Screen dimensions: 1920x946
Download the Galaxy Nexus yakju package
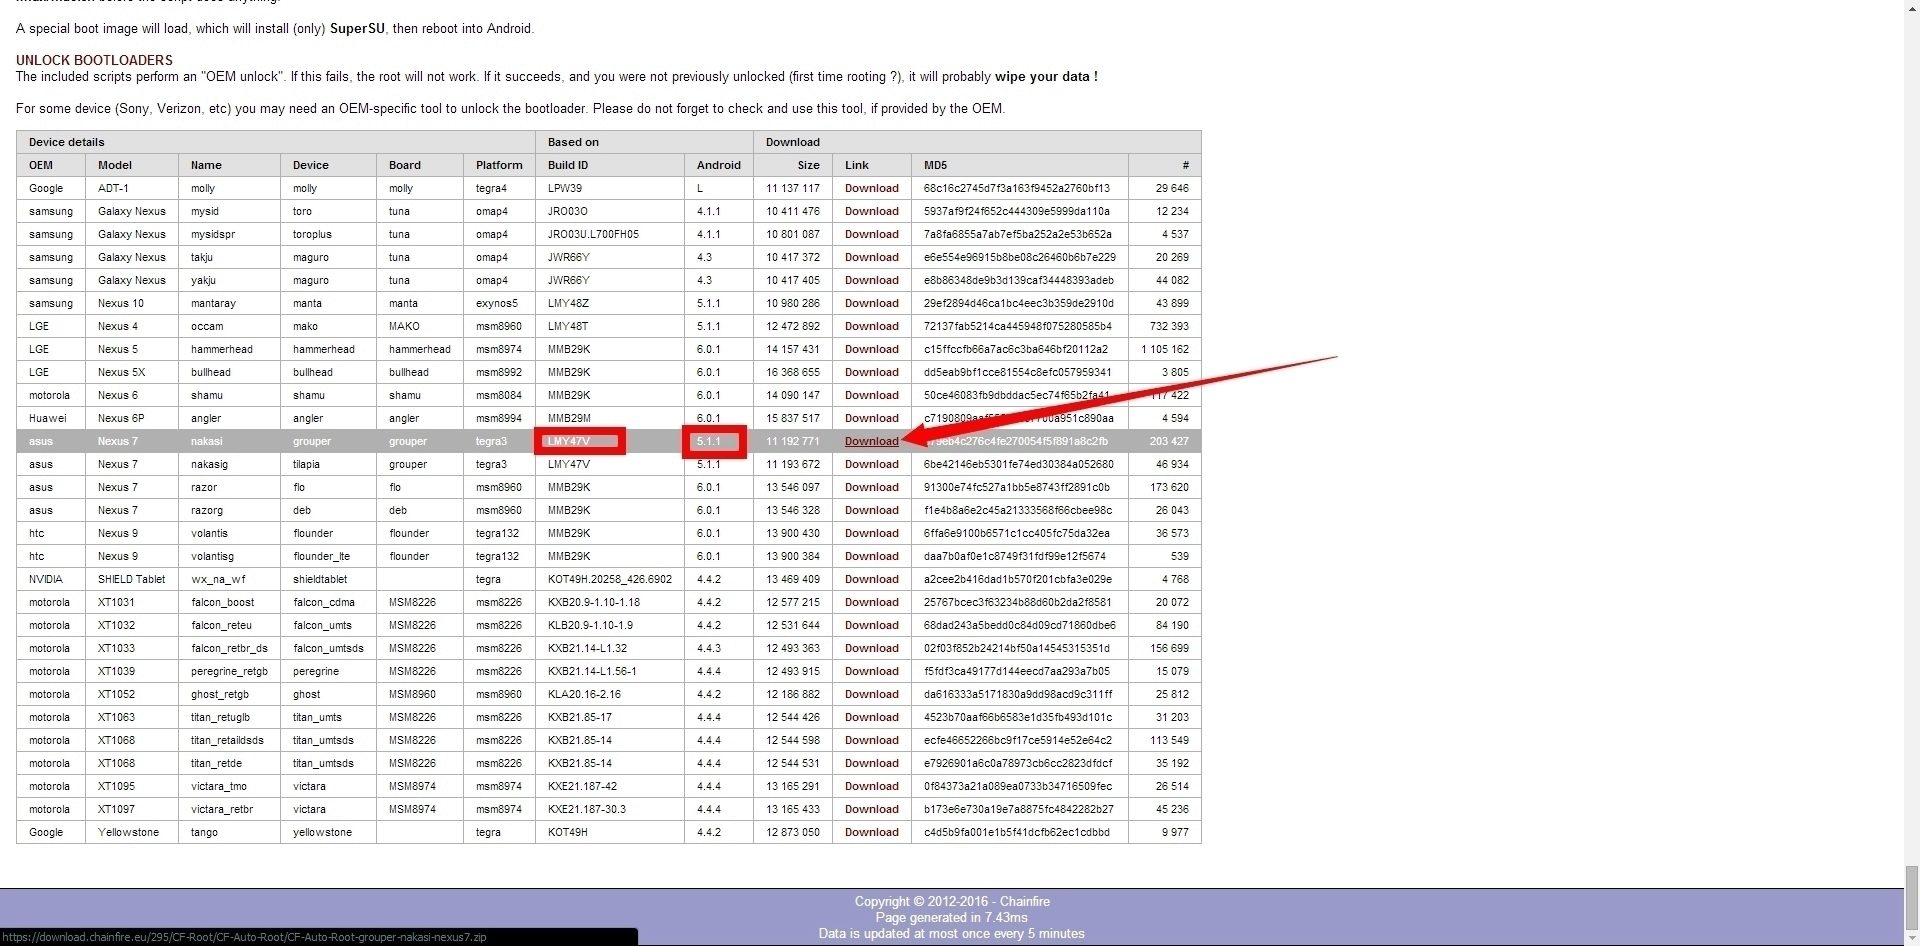(x=871, y=280)
